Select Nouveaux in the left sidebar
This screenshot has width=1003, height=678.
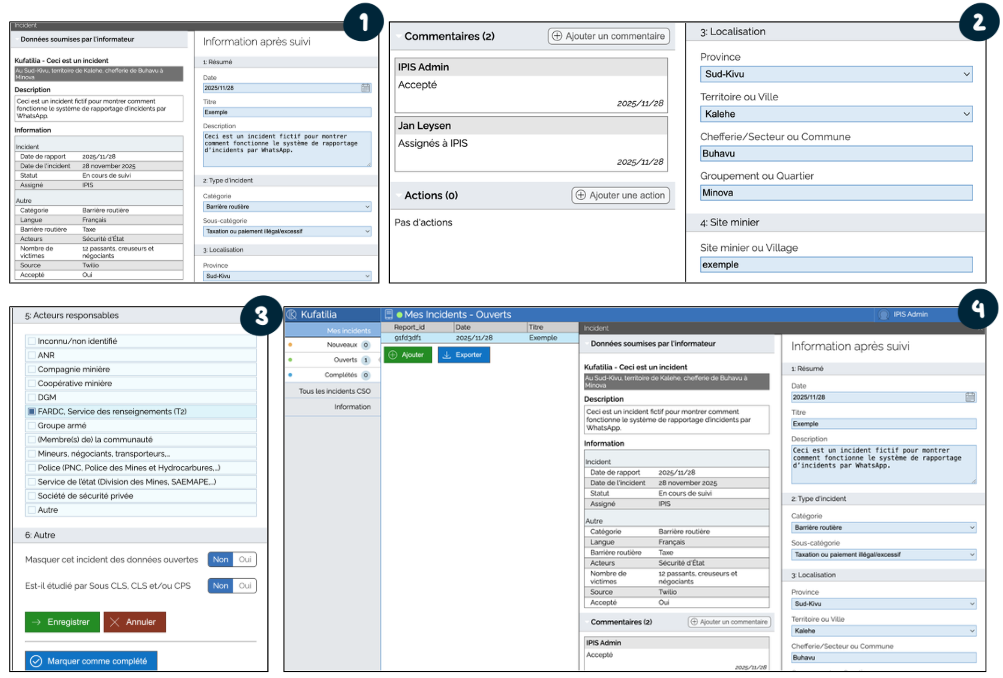(342, 345)
